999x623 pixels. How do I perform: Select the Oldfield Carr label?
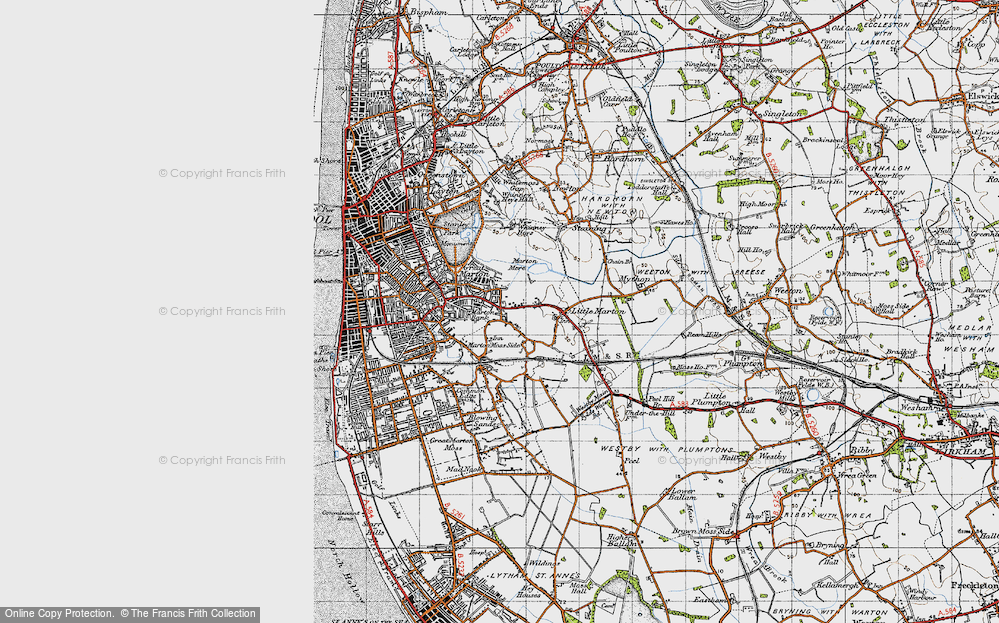618,101
